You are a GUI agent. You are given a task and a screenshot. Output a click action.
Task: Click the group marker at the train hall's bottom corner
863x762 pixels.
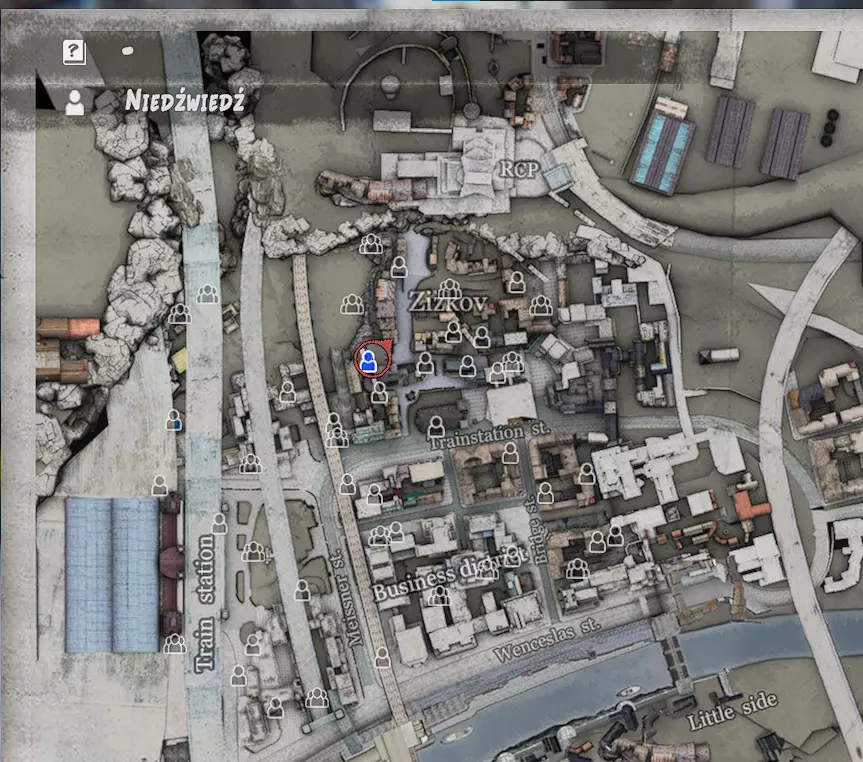174,643
